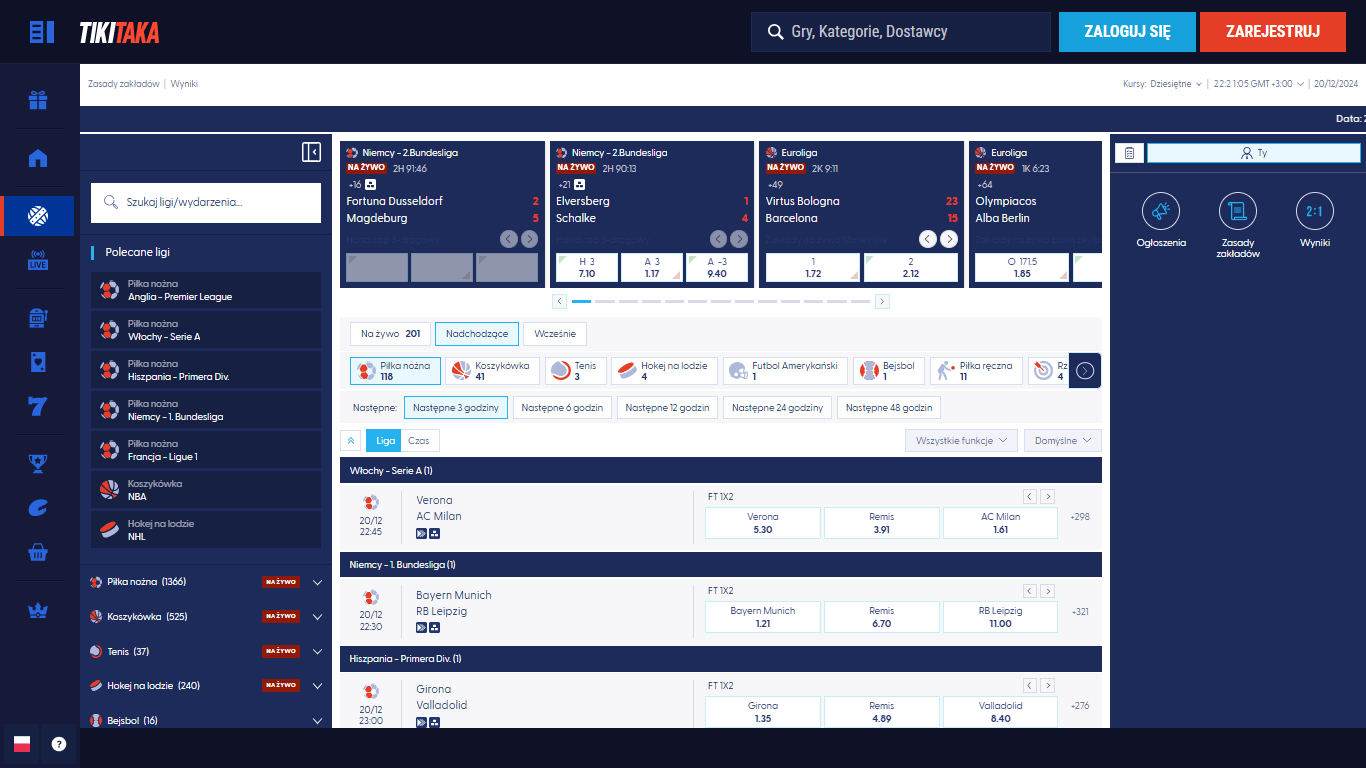The width and height of the screenshot is (1366, 768).
Task: Go to next featured matches carousel page
Action: [882, 301]
